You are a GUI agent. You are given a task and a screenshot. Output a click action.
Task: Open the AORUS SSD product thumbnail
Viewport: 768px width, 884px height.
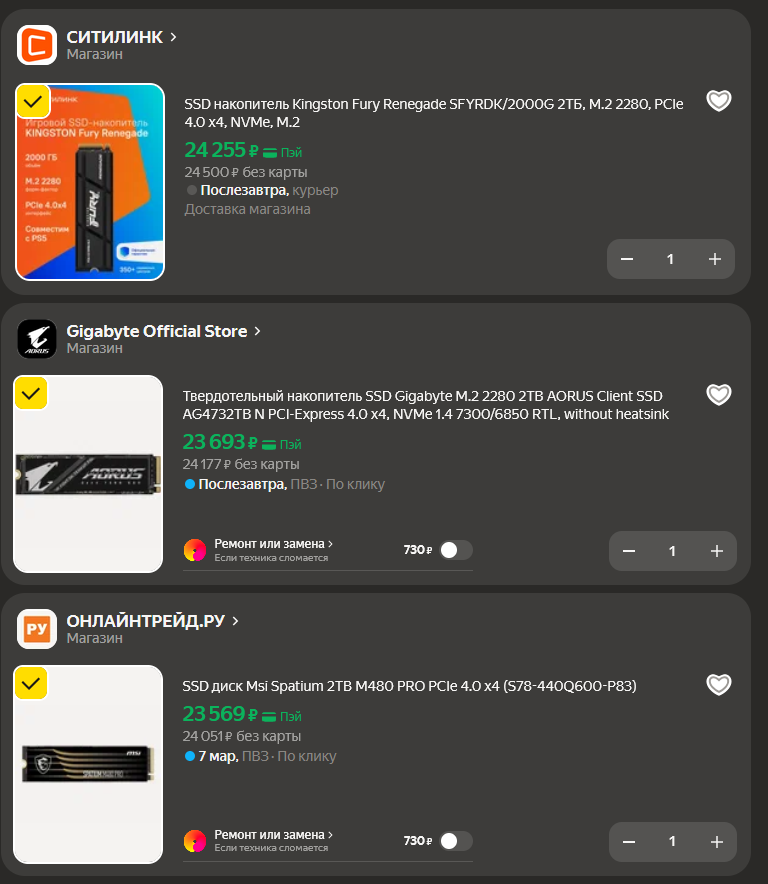click(x=88, y=474)
